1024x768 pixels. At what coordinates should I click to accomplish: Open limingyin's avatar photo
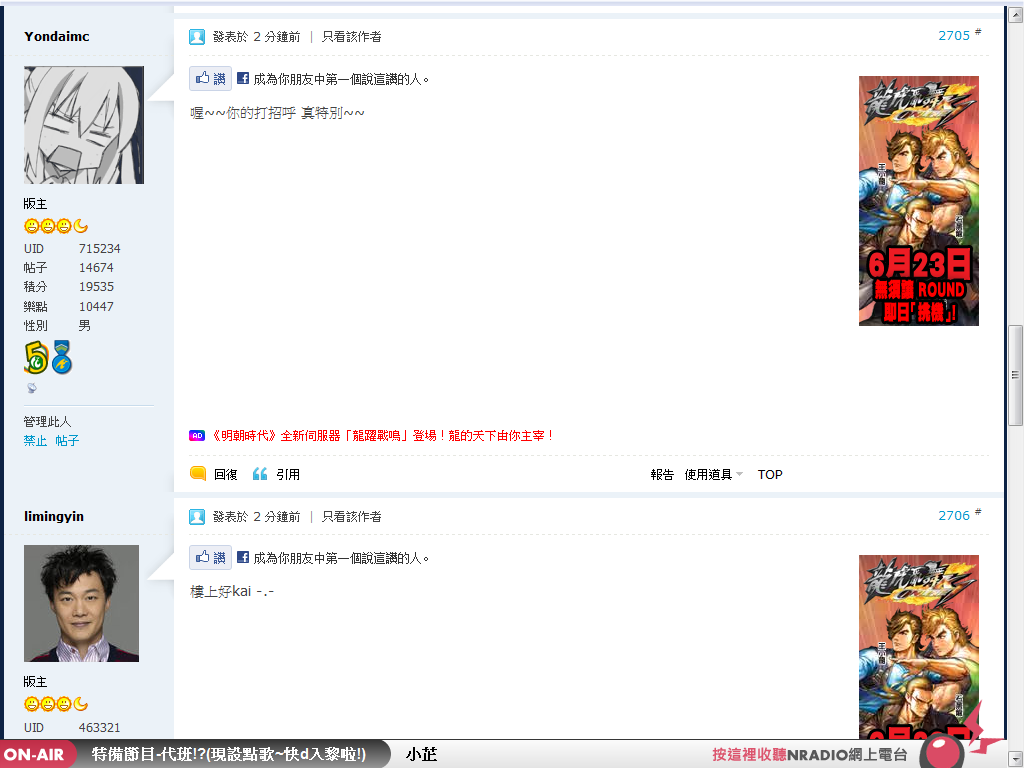82,603
